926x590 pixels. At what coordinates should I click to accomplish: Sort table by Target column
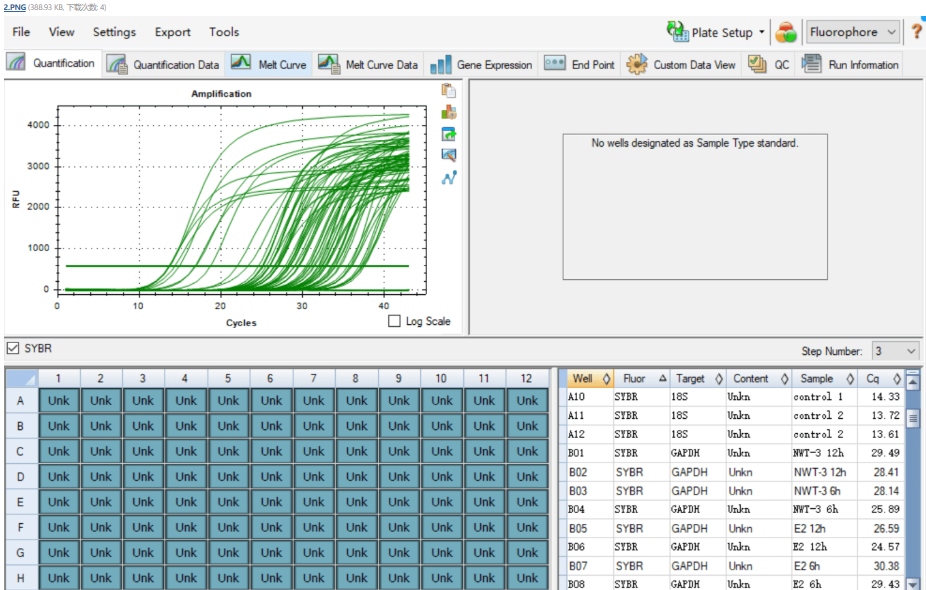(x=697, y=379)
